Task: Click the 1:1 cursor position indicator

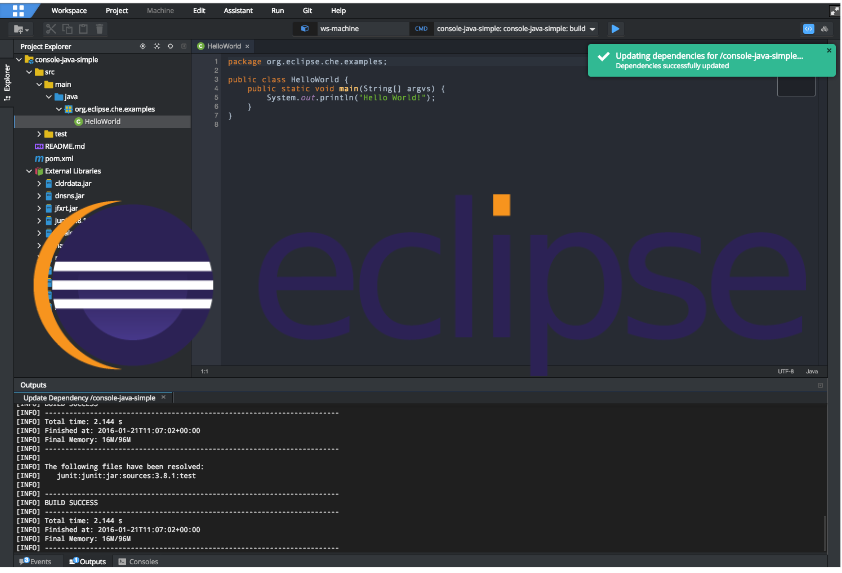Action: pyautogui.click(x=205, y=371)
